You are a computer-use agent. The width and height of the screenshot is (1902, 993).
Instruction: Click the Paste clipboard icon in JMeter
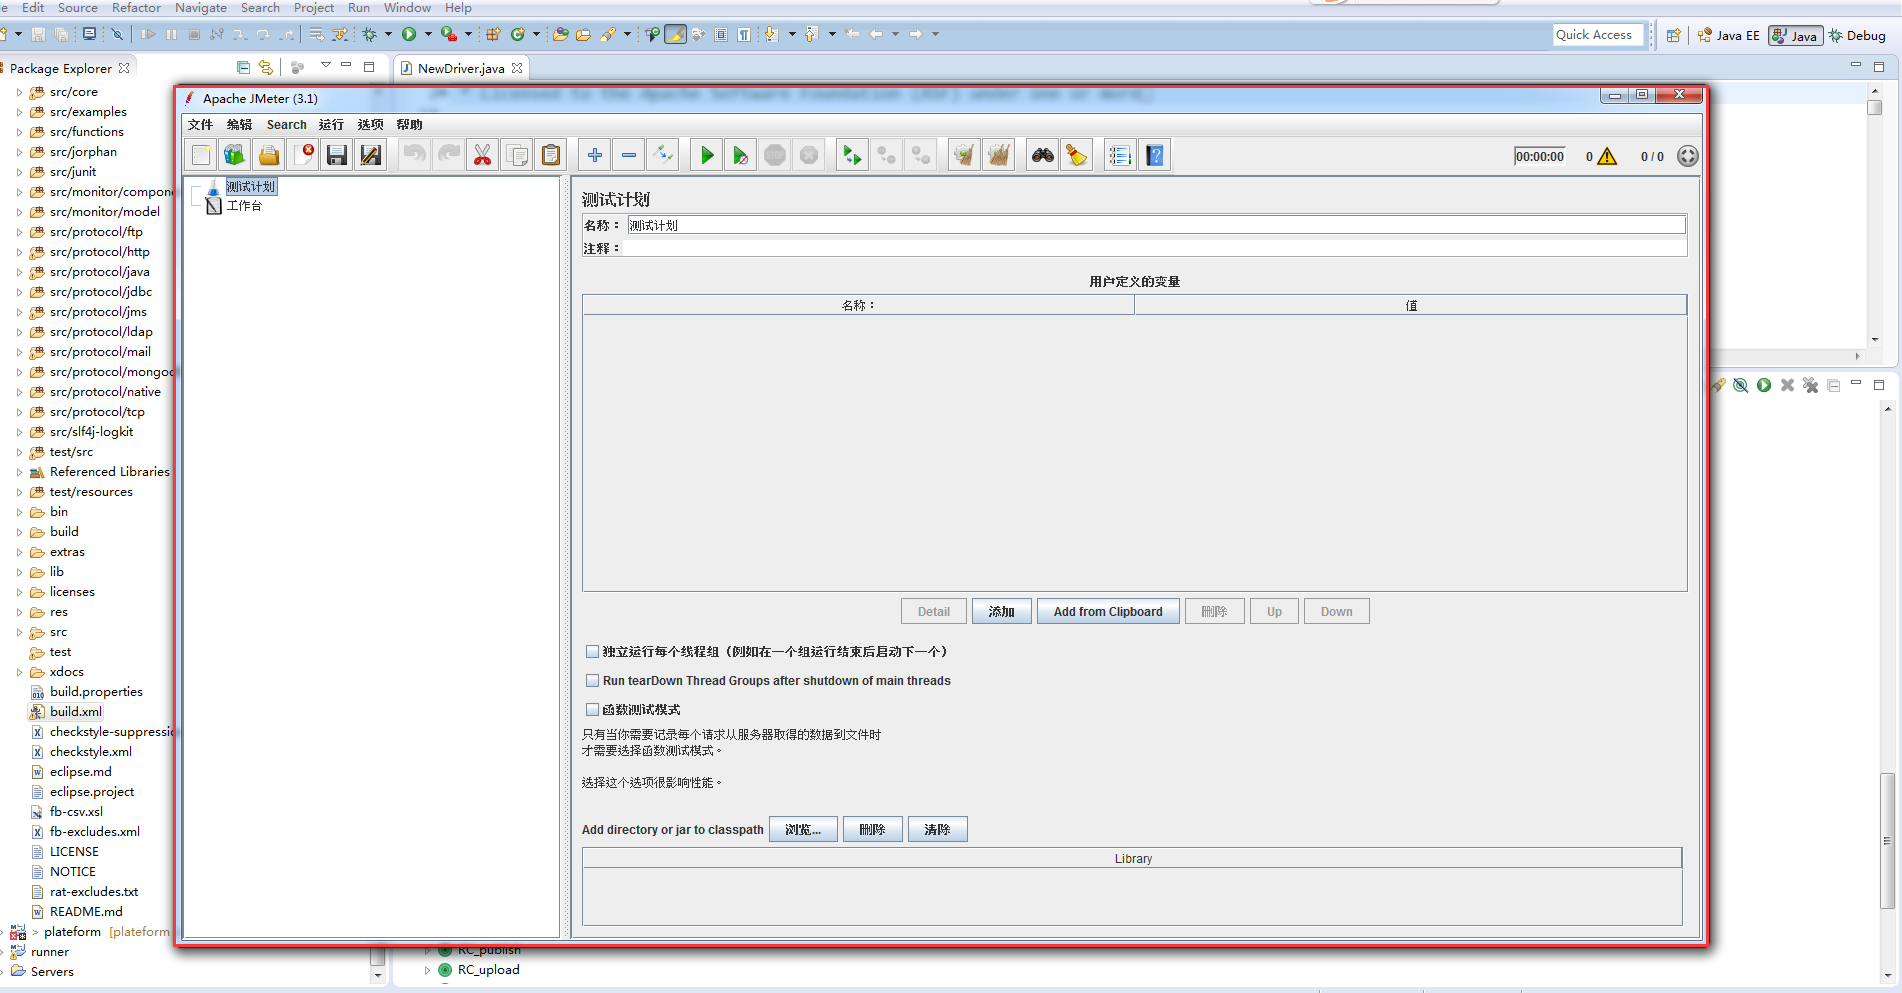(x=551, y=155)
